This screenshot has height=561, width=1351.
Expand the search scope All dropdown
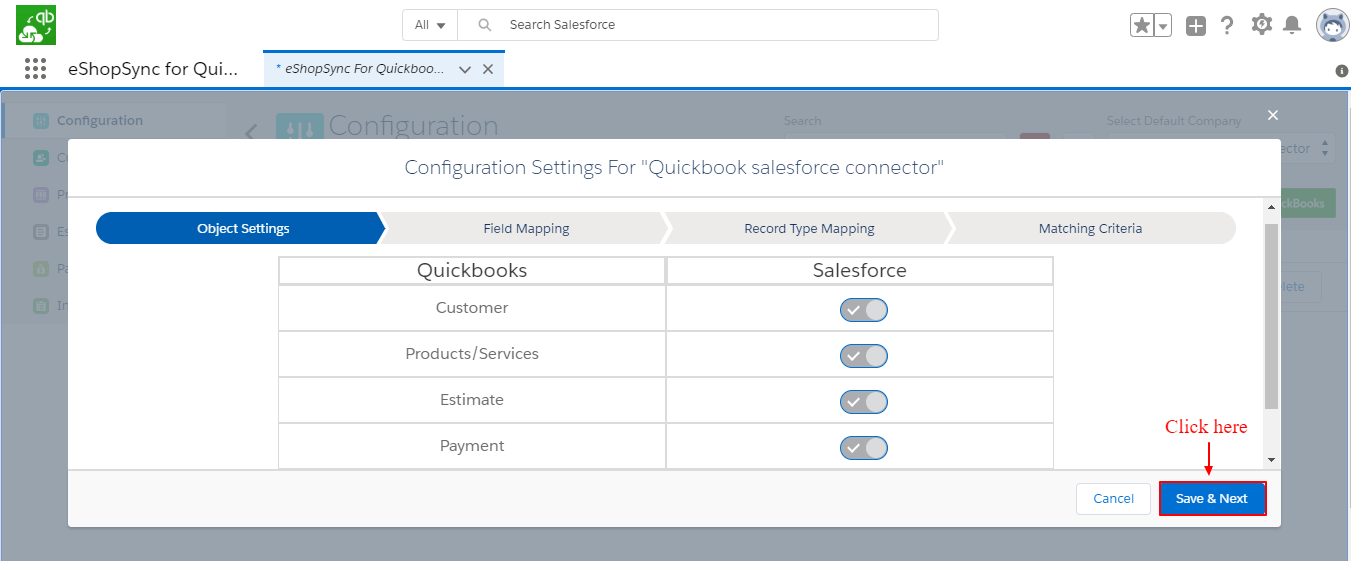point(430,25)
